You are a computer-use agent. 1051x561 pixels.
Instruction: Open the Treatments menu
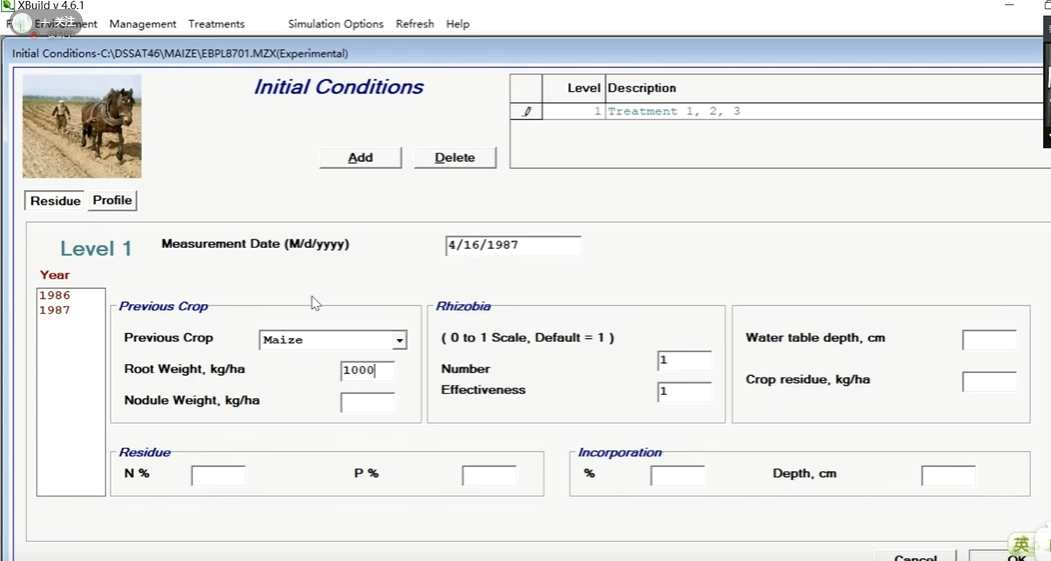217,24
